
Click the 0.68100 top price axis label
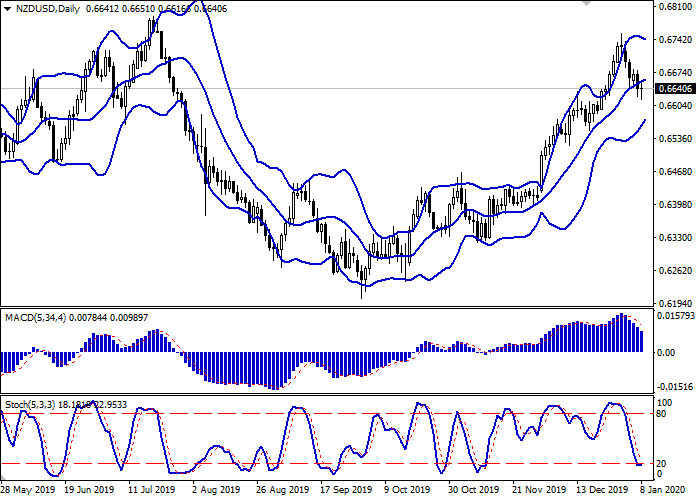click(x=675, y=8)
